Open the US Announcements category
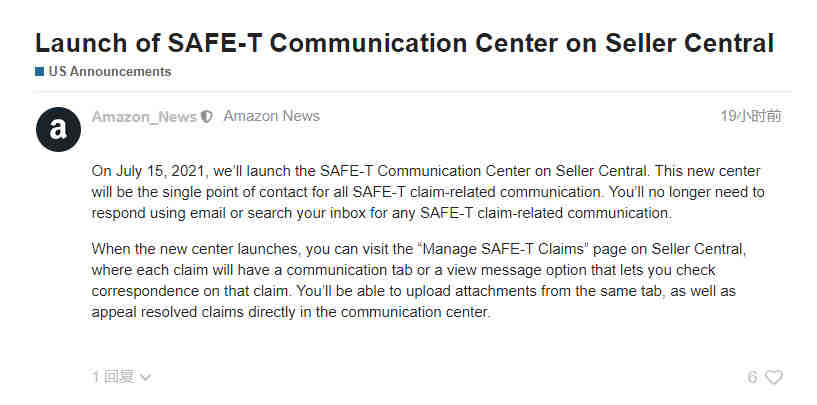This screenshot has height=405, width=817. (110, 72)
